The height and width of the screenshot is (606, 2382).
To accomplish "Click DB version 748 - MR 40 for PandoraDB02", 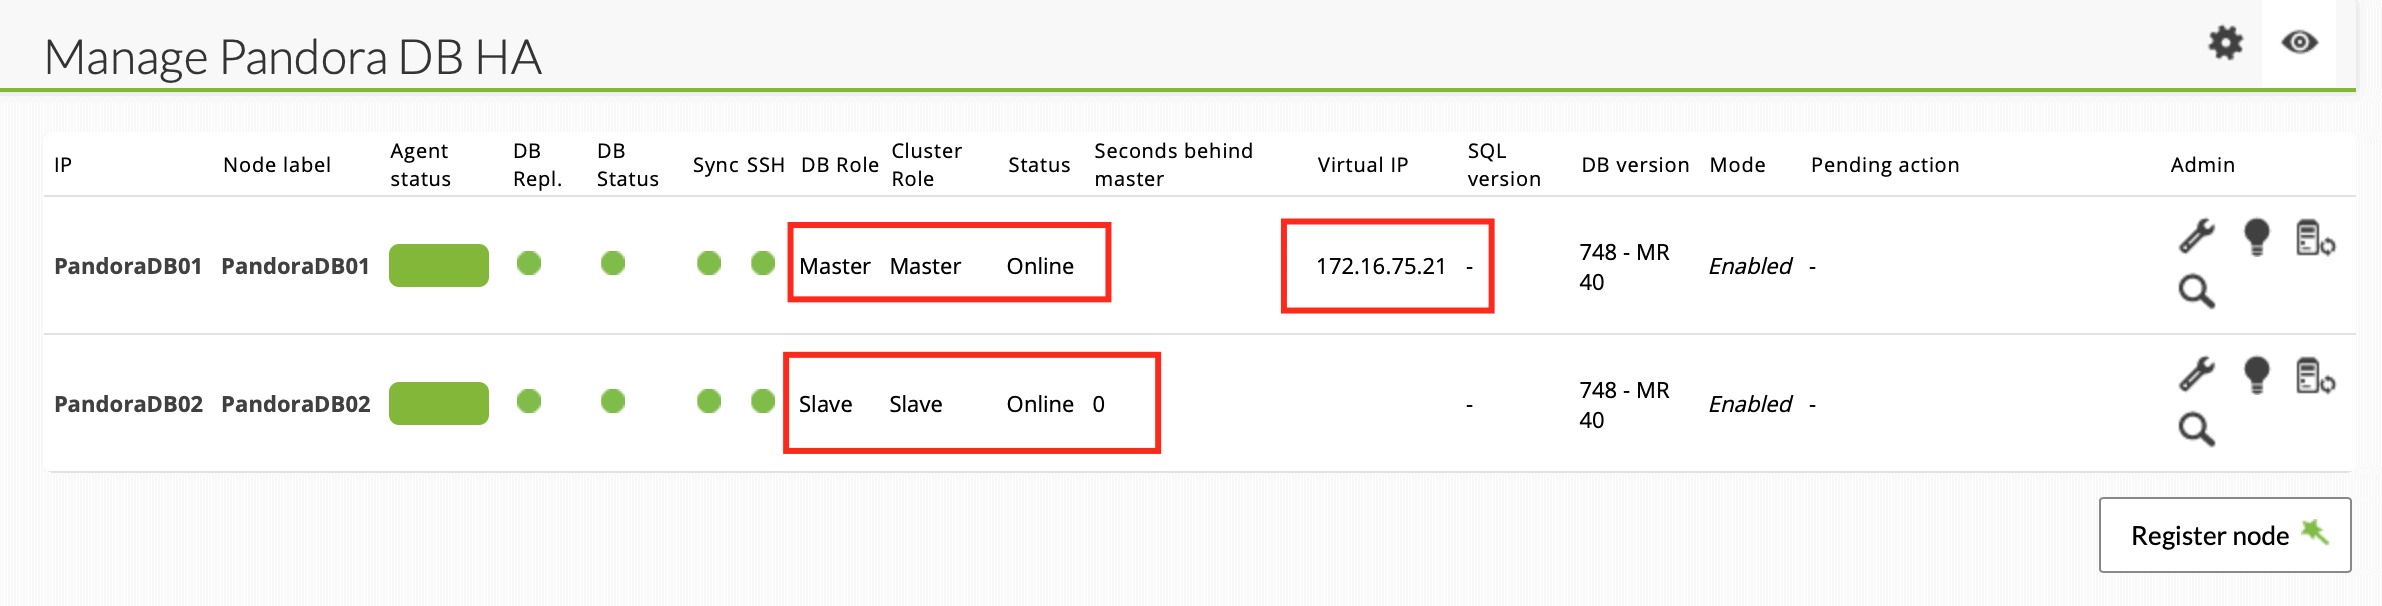I will pos(1624,405).
